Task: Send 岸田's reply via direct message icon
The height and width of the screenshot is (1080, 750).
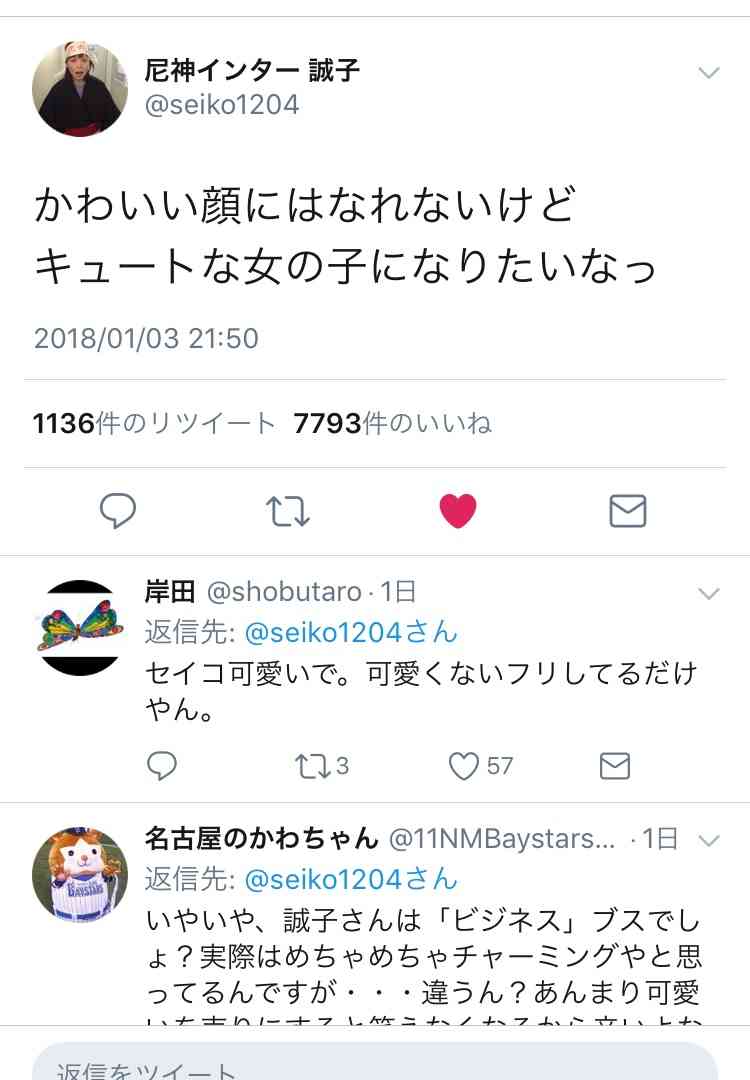Action: 614,766
